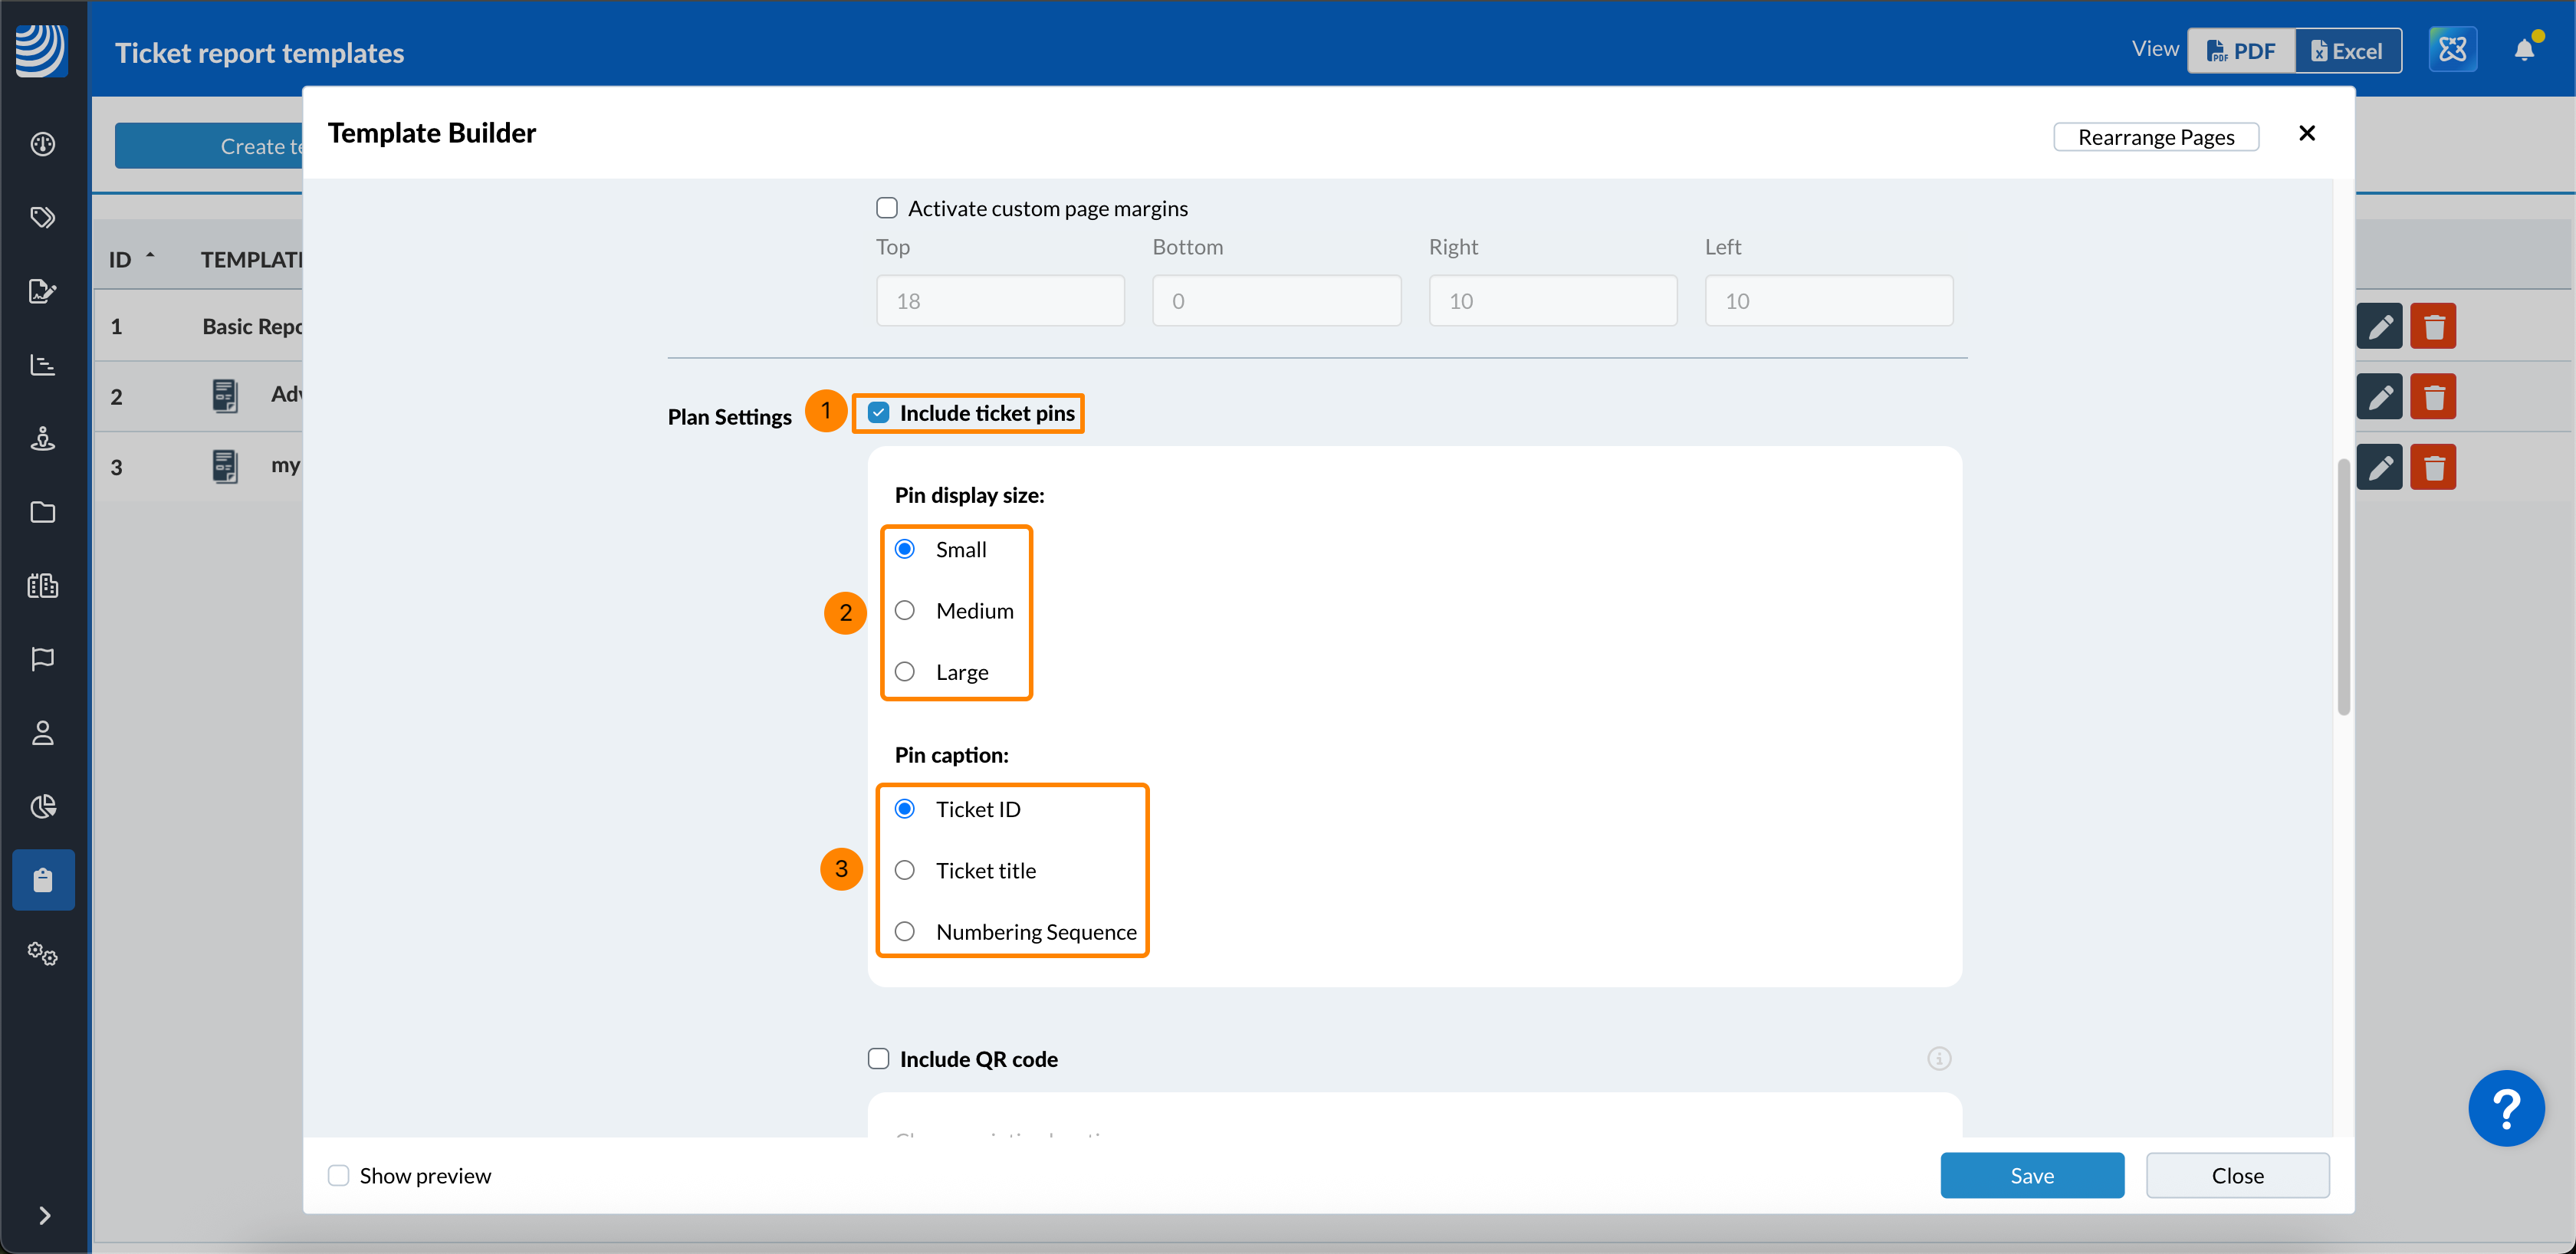Viewport: 2576px width, 1254px height.
Task: Open the dashboard icon in sidebar
Action: click(x=42, y=145)
